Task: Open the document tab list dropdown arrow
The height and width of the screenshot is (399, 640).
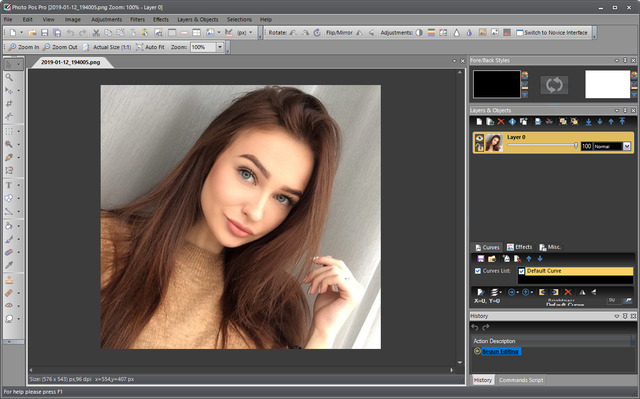Action: pos(454,61)
